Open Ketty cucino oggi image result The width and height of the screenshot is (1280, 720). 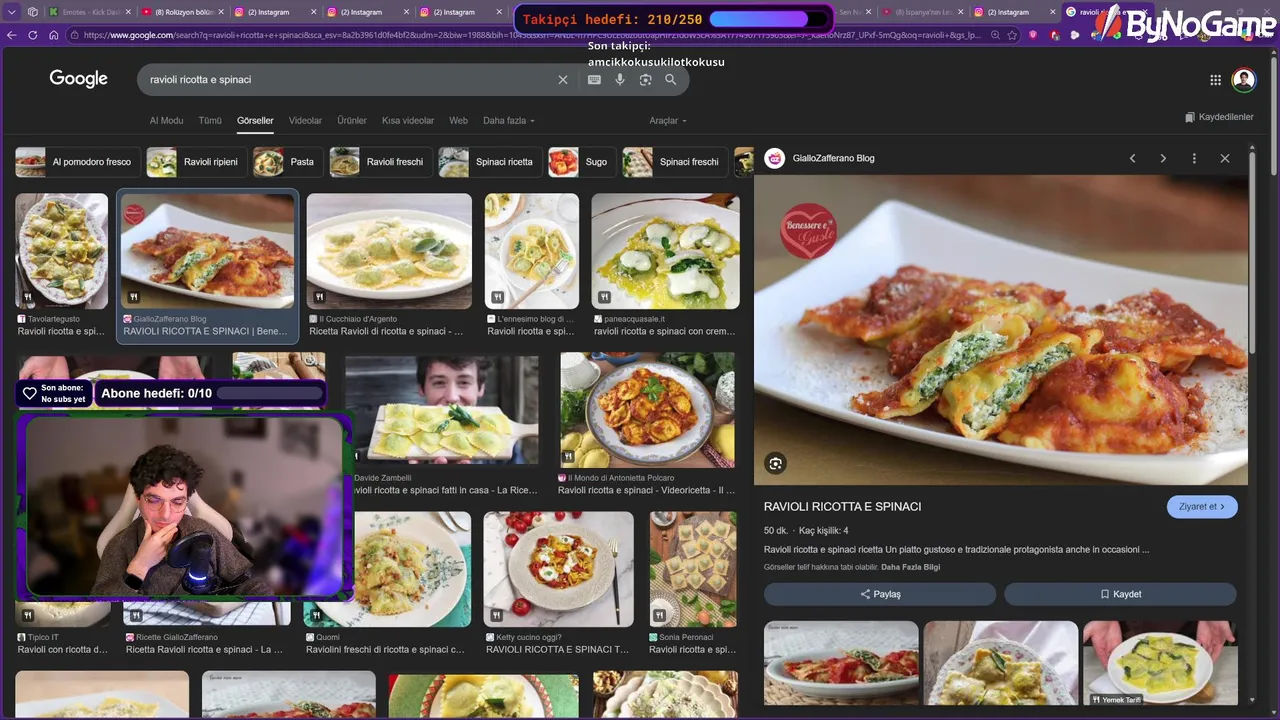click(558, 570)
